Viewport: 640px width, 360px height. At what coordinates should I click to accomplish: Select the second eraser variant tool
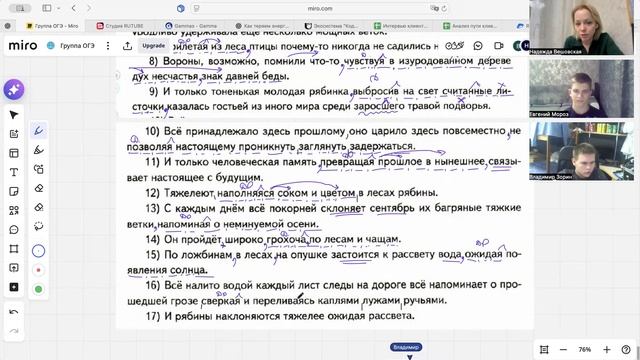39,207
